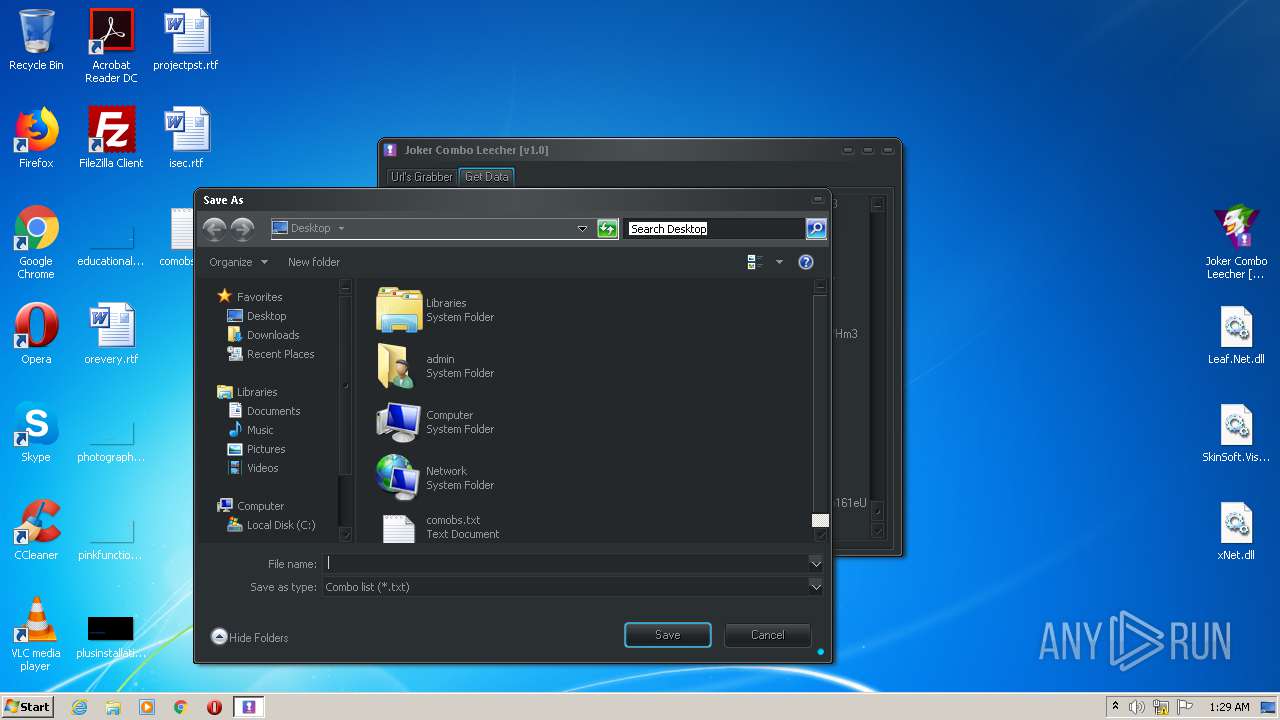Click the Search Desktop field
1280x720 pixels.
click(x=715, y=229)
